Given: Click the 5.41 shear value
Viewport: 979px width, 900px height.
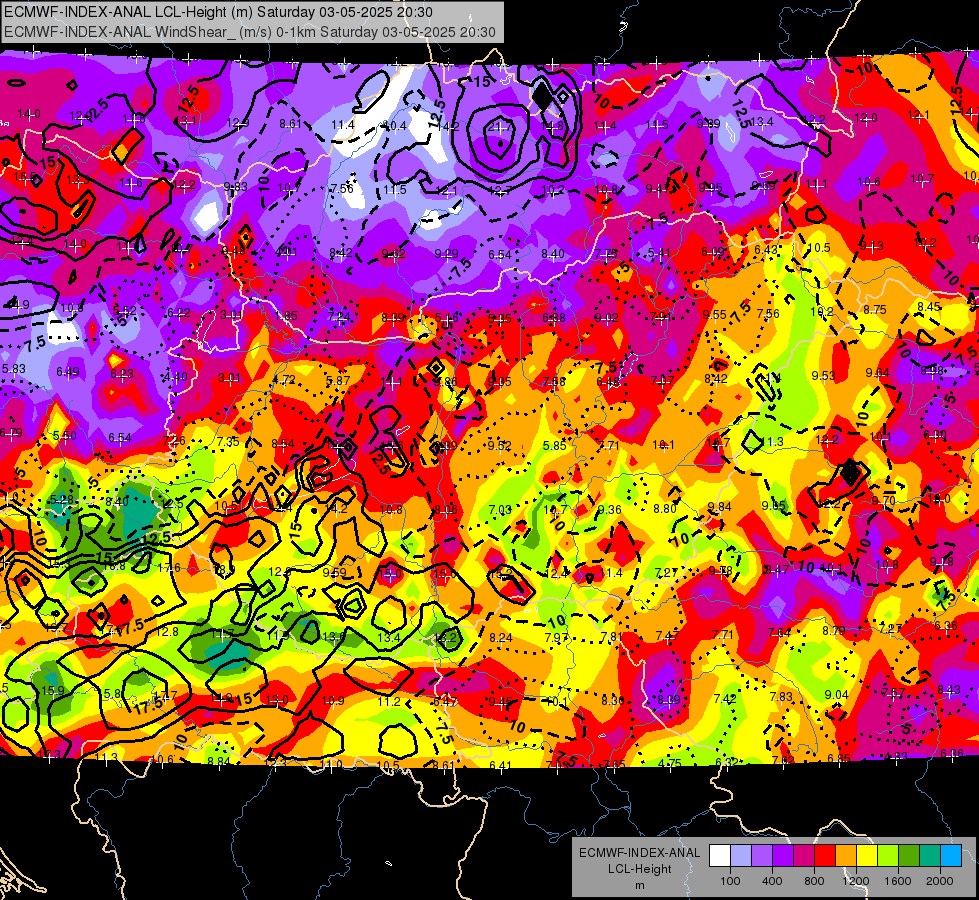Looking at the screenshot, I should point(659,252).
